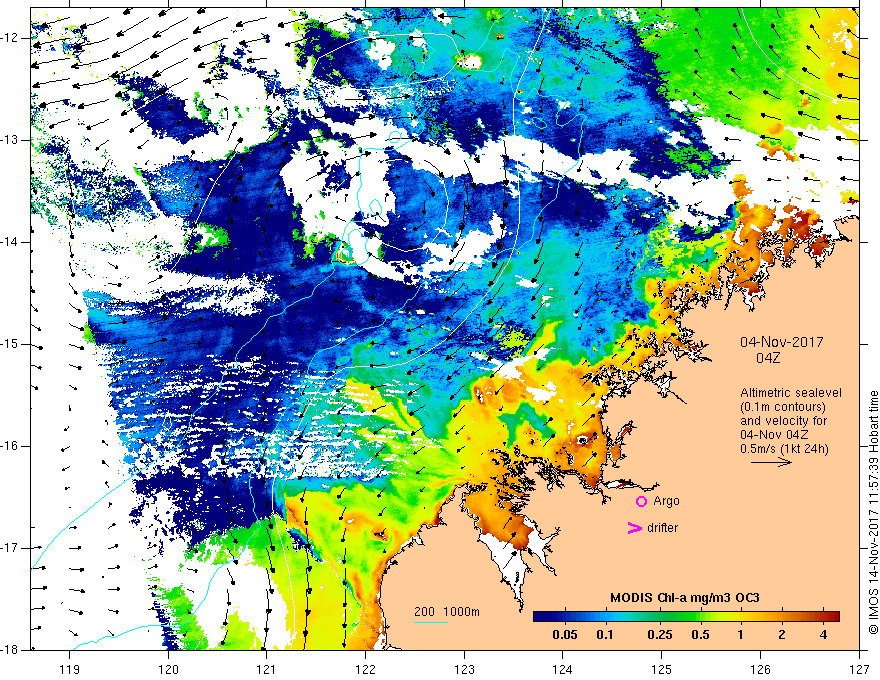Click the '4' color scale label

(823, 635)
